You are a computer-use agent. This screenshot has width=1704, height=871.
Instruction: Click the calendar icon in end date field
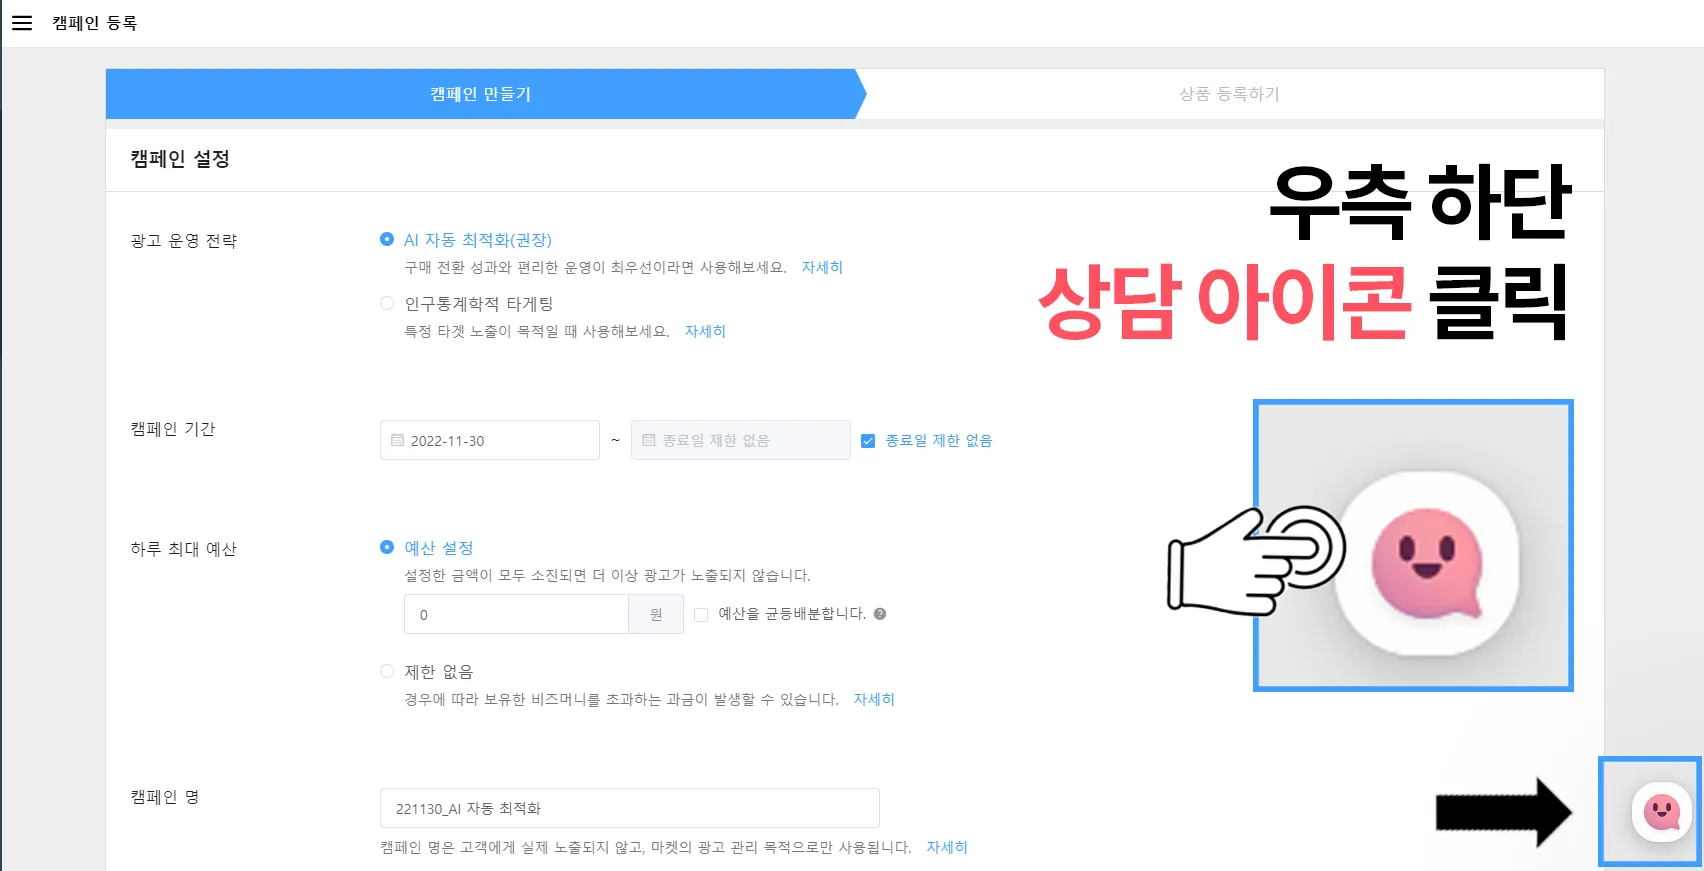point(648,440)
